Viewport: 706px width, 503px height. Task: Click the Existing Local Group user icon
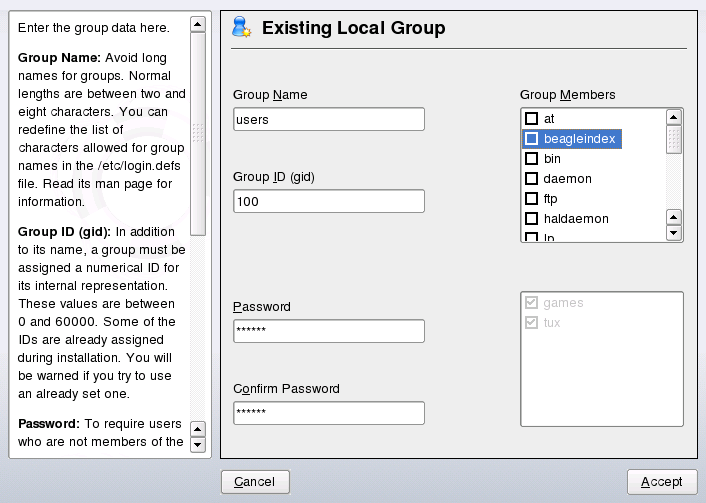(x=241, y=28)
